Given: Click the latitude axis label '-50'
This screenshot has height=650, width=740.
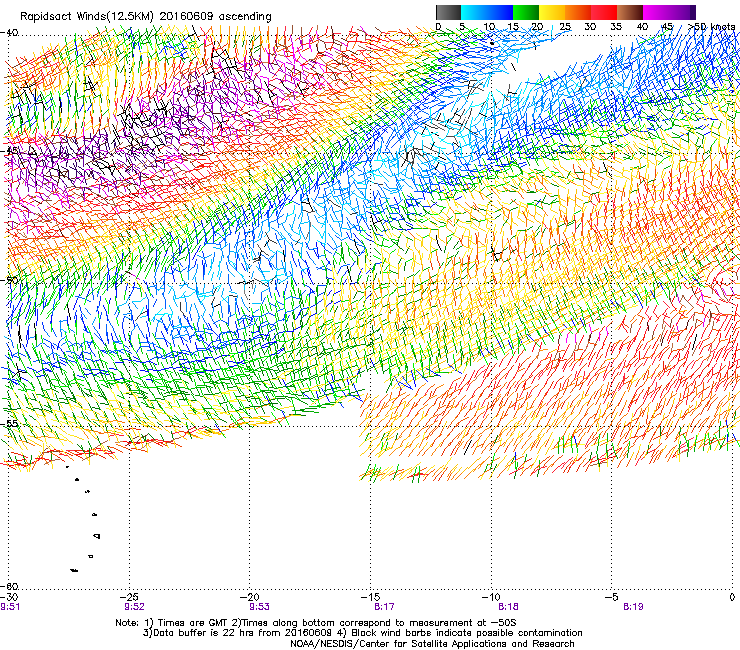Looking at the screenshot, I should [9, 280].
